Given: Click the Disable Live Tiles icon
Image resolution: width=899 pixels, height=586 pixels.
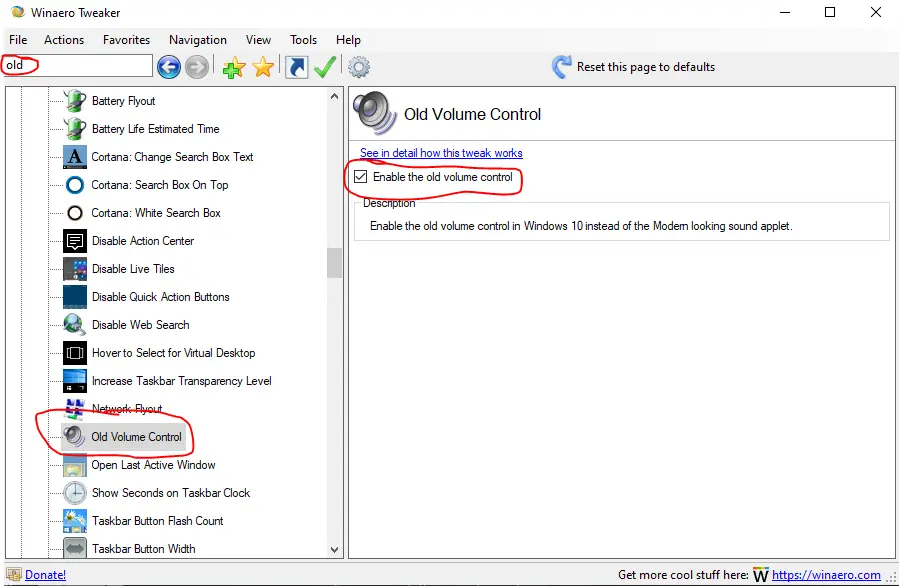Looking at the screenshot, I should click(75, 269).
